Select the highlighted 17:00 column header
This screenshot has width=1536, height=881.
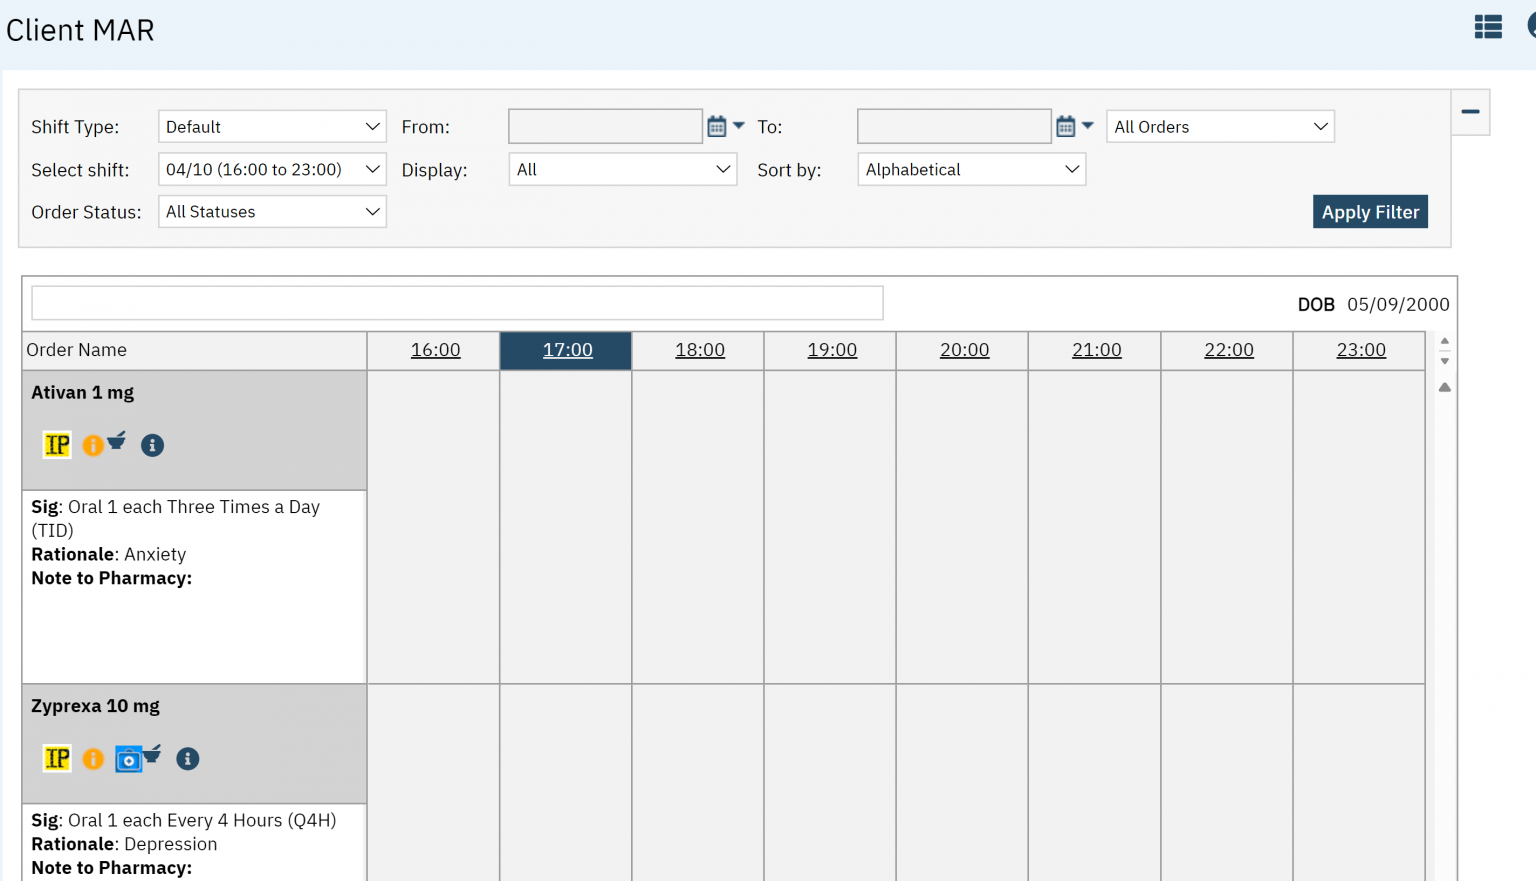(x=568, y=350)
